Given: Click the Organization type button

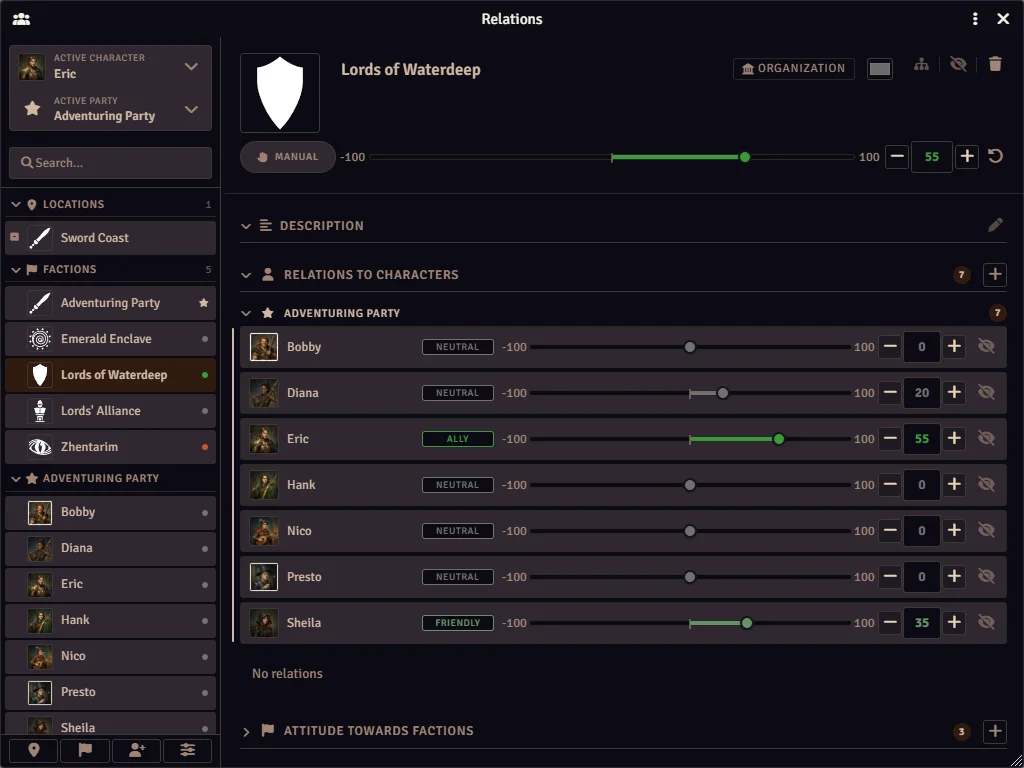Looking at the screenshot, I should (x=793, y=69).
